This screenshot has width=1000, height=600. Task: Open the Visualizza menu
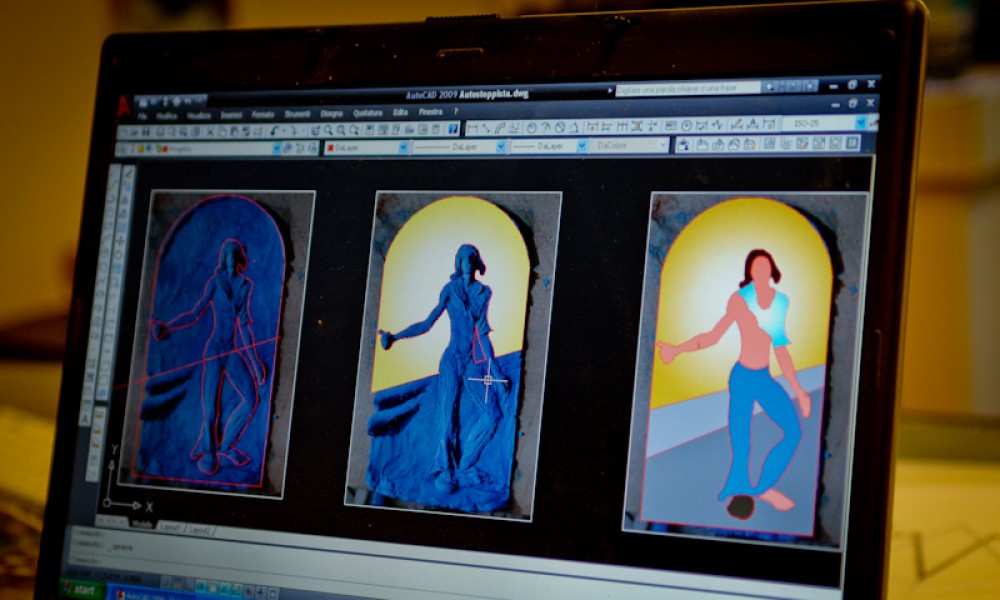198,116
